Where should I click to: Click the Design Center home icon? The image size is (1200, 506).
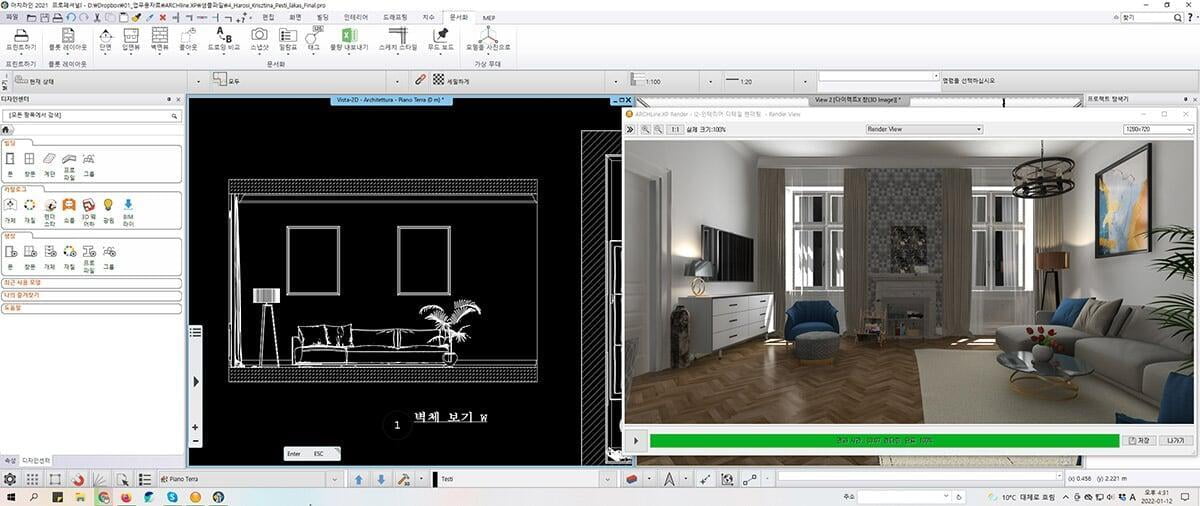(7, 129)
